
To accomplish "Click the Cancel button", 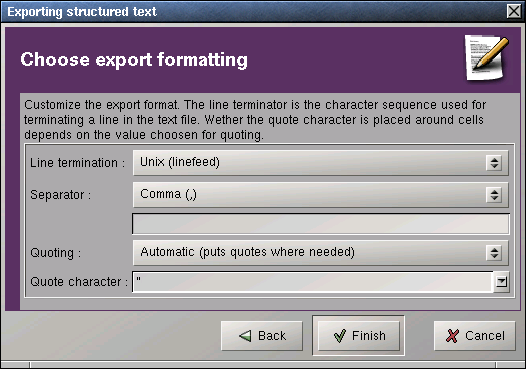I will [x=475, y=336].
